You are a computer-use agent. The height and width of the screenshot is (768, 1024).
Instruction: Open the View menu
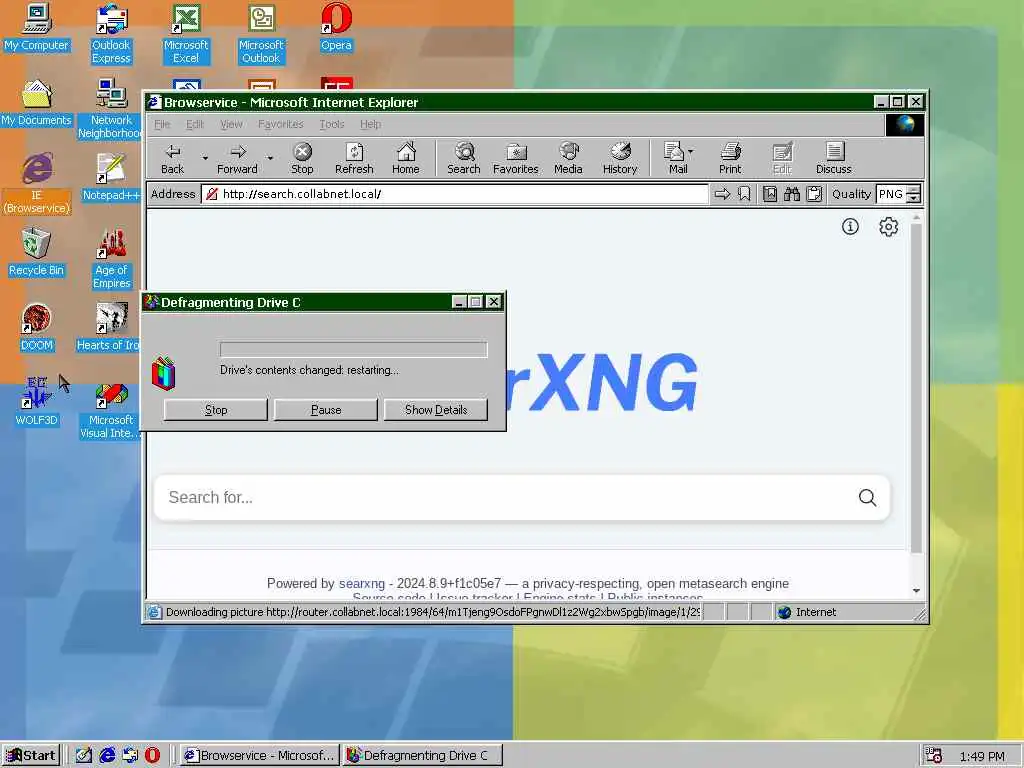click(231, 124)
